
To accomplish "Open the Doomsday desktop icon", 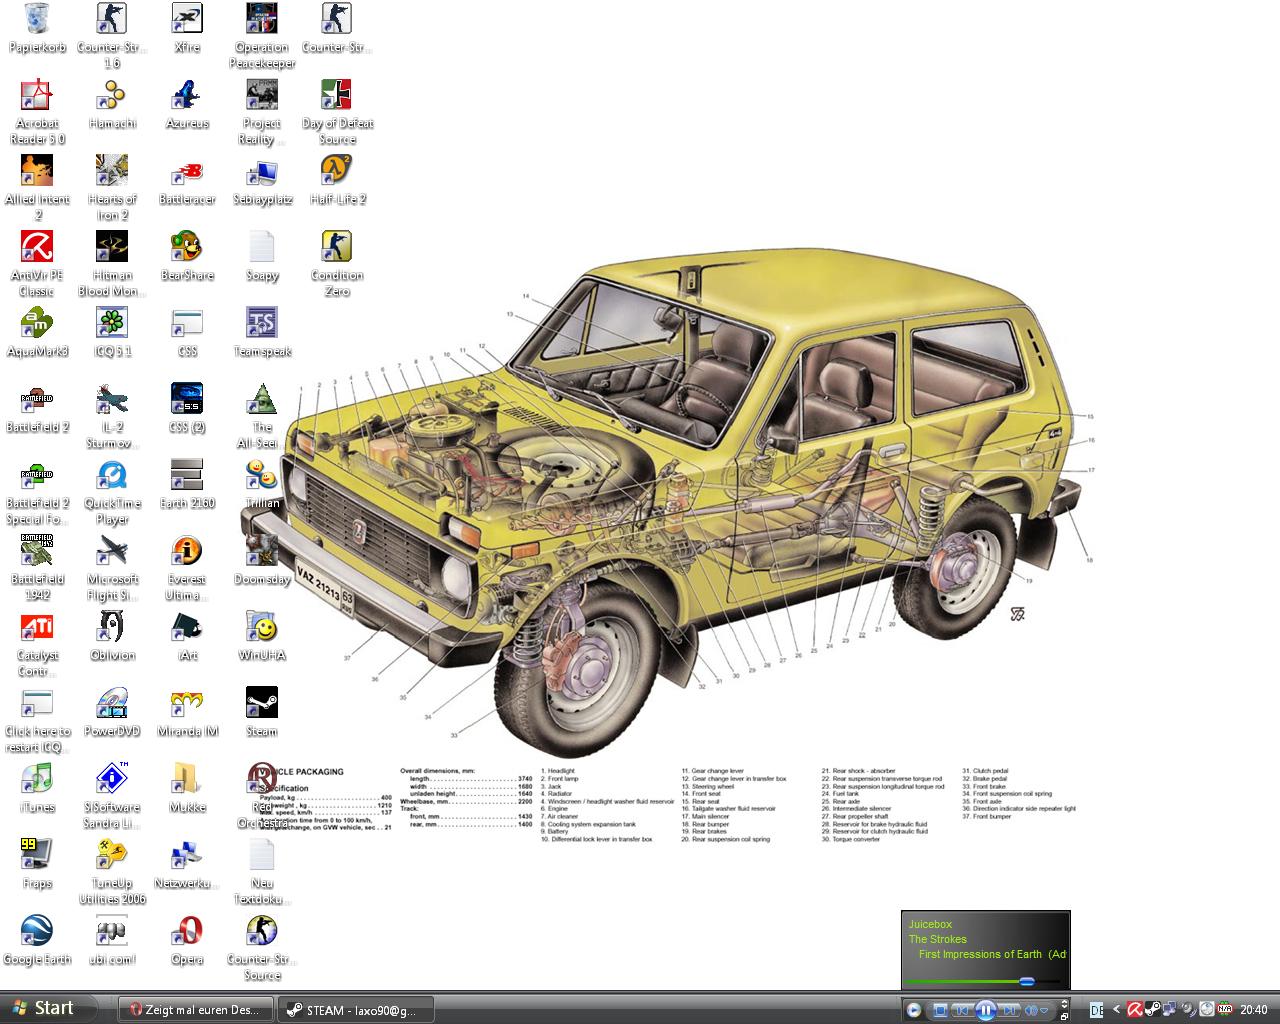I will tap(262, 561).
